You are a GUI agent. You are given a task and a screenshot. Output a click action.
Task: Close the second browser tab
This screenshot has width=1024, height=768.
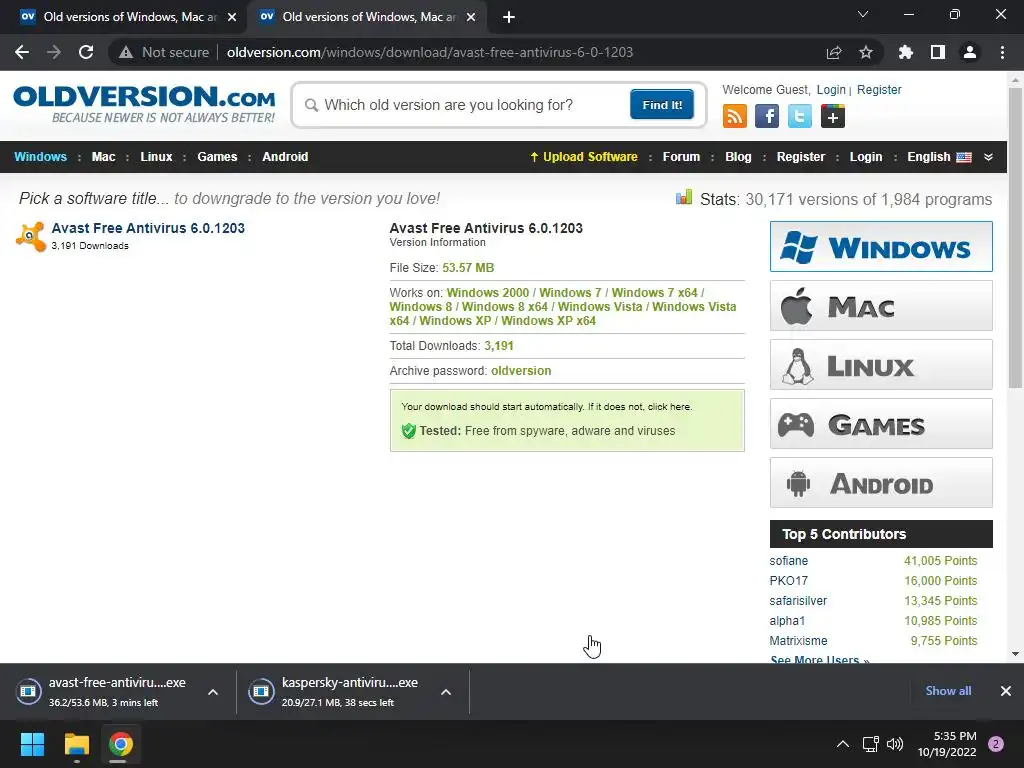tap(471, 17)
